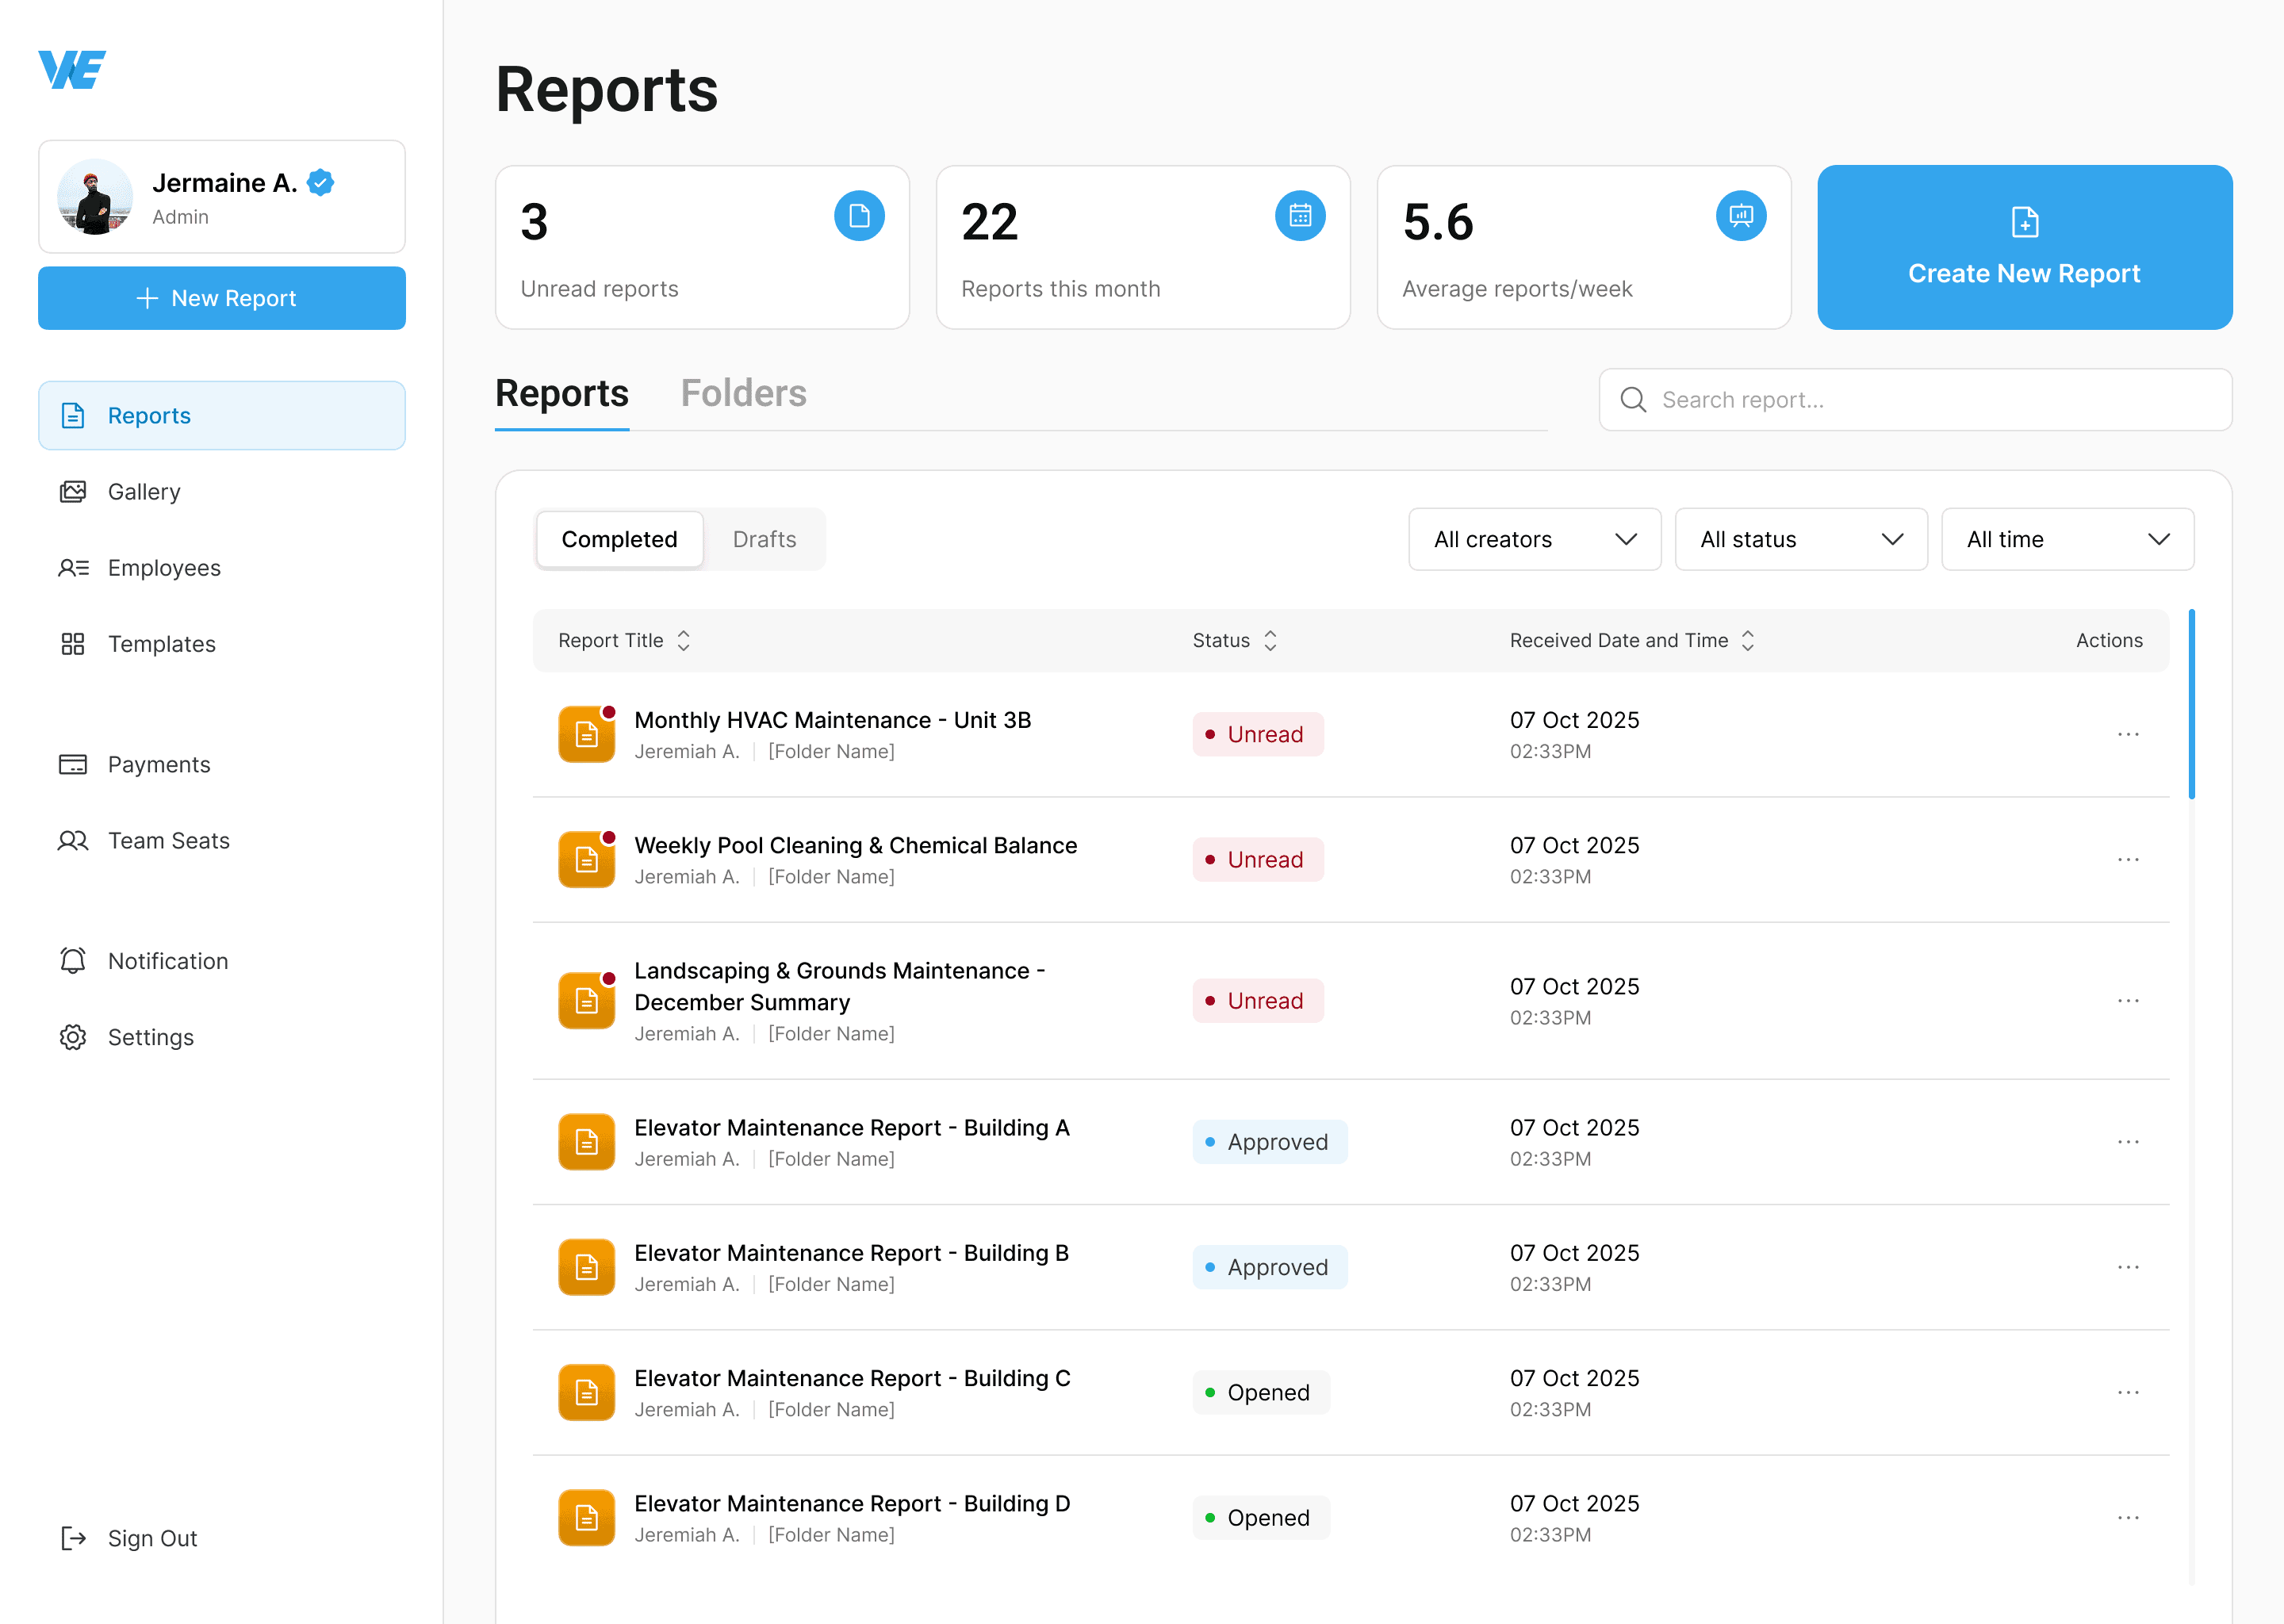
Task: Open Templates grid icon in sidebar
Action: 73,644
